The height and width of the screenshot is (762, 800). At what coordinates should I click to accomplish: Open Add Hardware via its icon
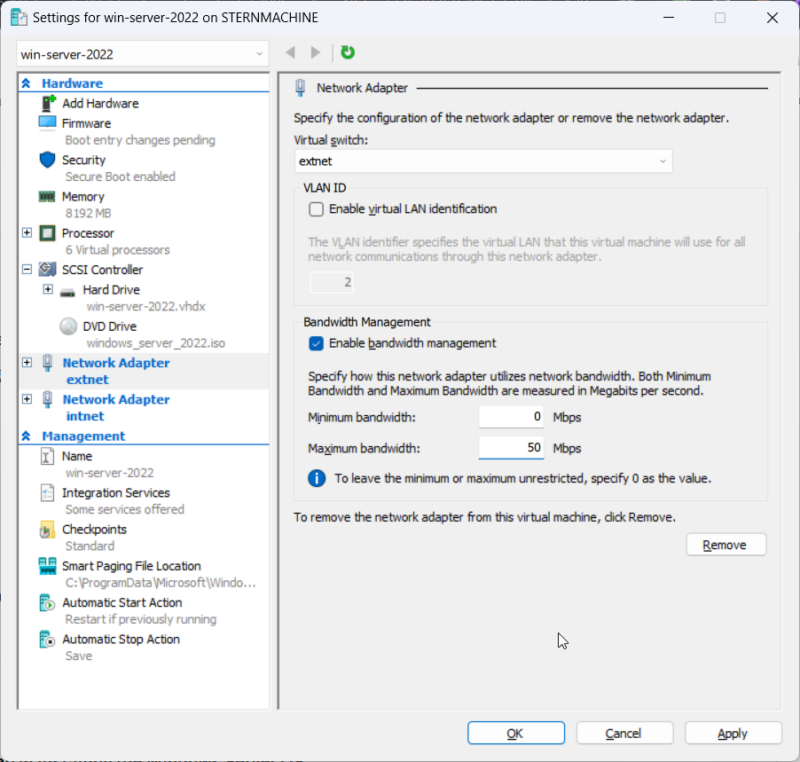(47, 104)
